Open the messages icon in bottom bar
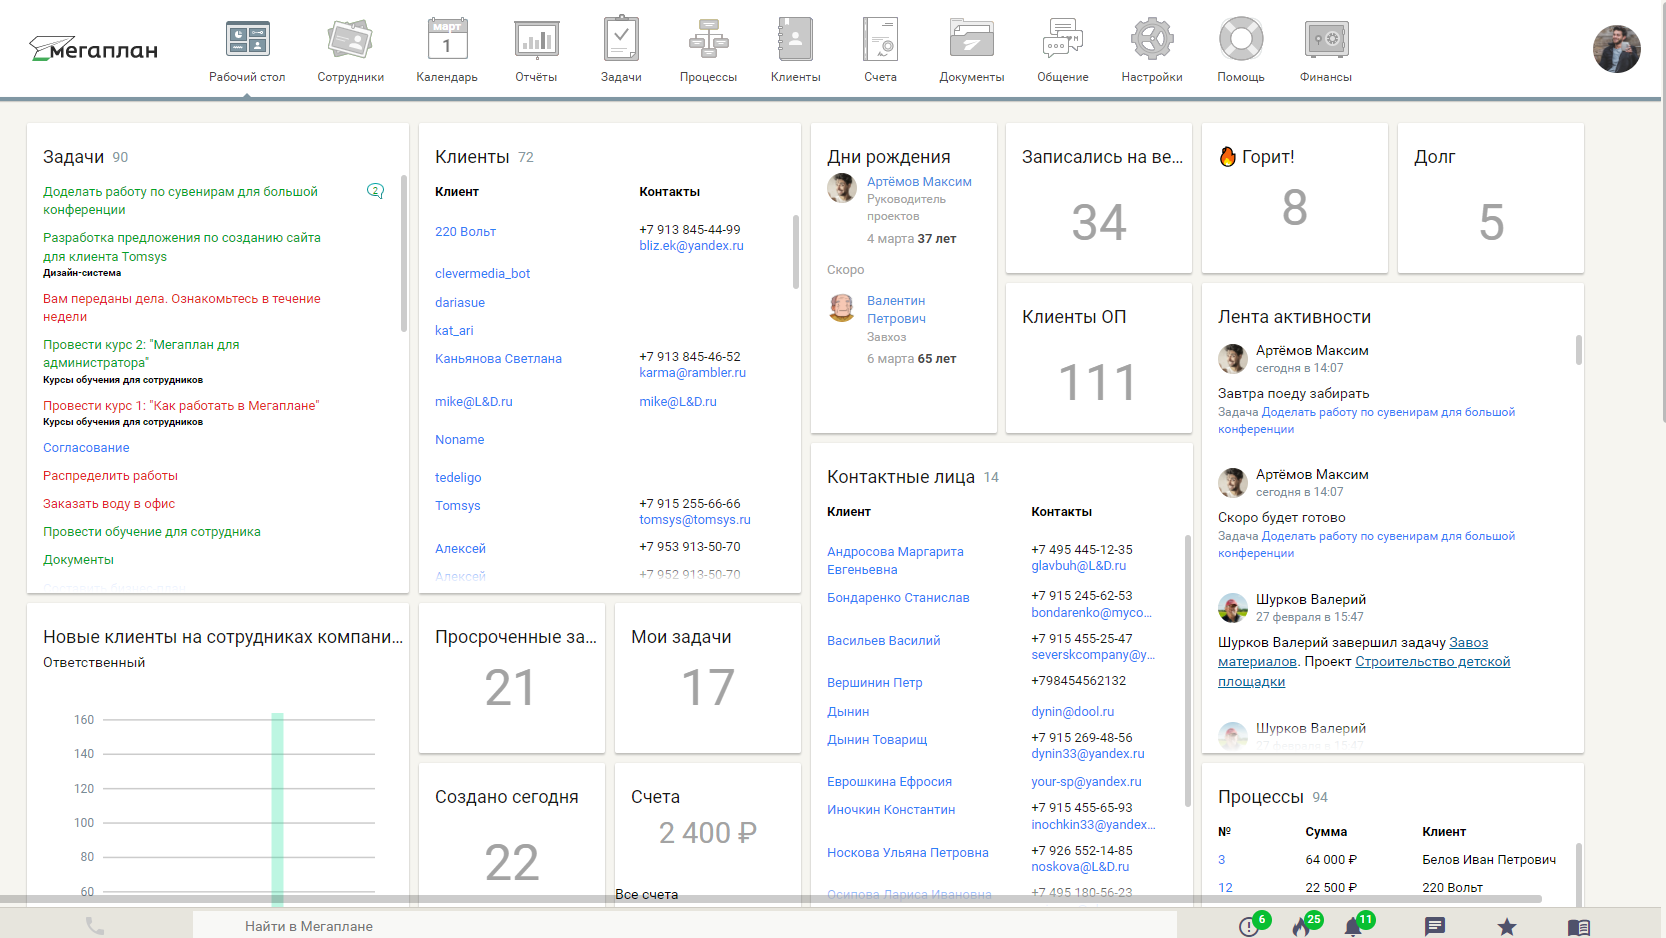The height and width of the screenshot is (938, 1666). (x=1435, y=927)
